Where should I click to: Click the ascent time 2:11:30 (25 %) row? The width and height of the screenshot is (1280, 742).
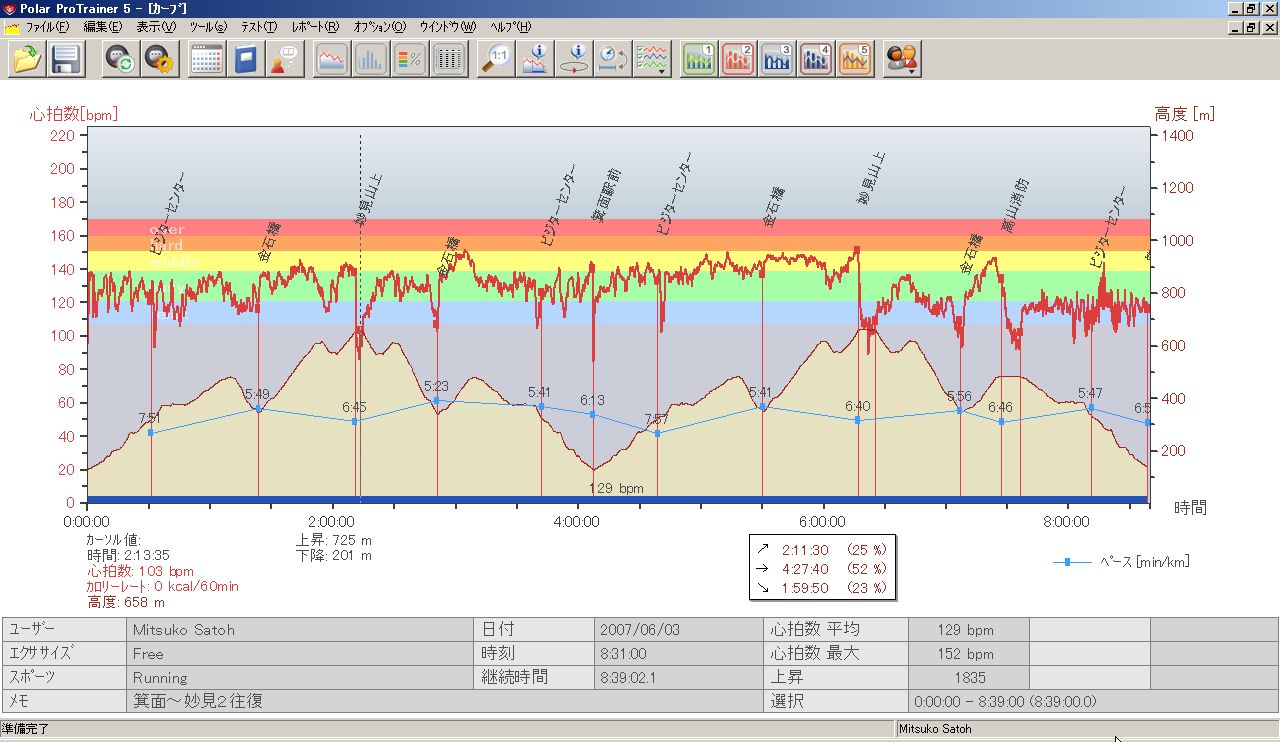point(821,550)
